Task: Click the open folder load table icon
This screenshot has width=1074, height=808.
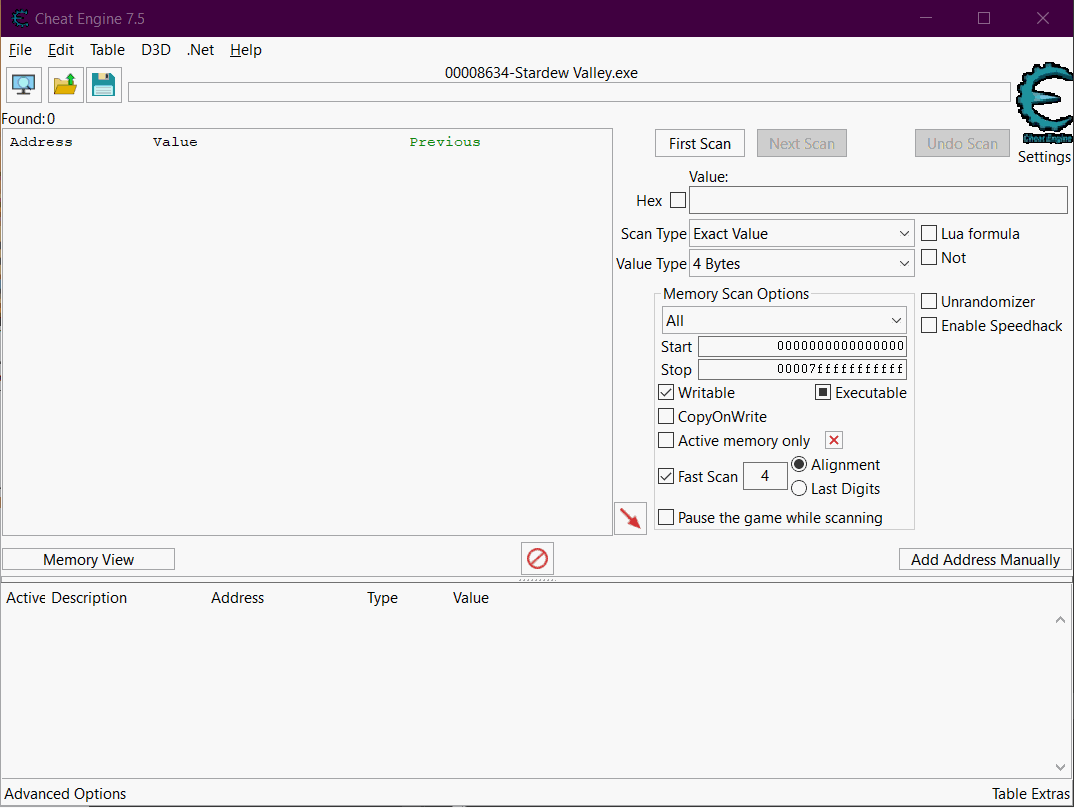Action: pyautogui.click(x=66, y=85)
